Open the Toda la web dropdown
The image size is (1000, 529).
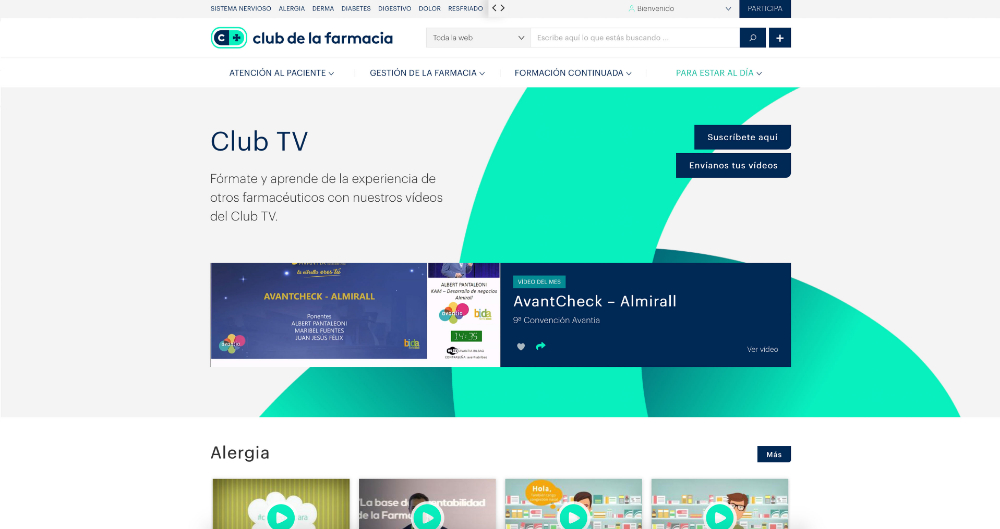(x=478, y=38)
